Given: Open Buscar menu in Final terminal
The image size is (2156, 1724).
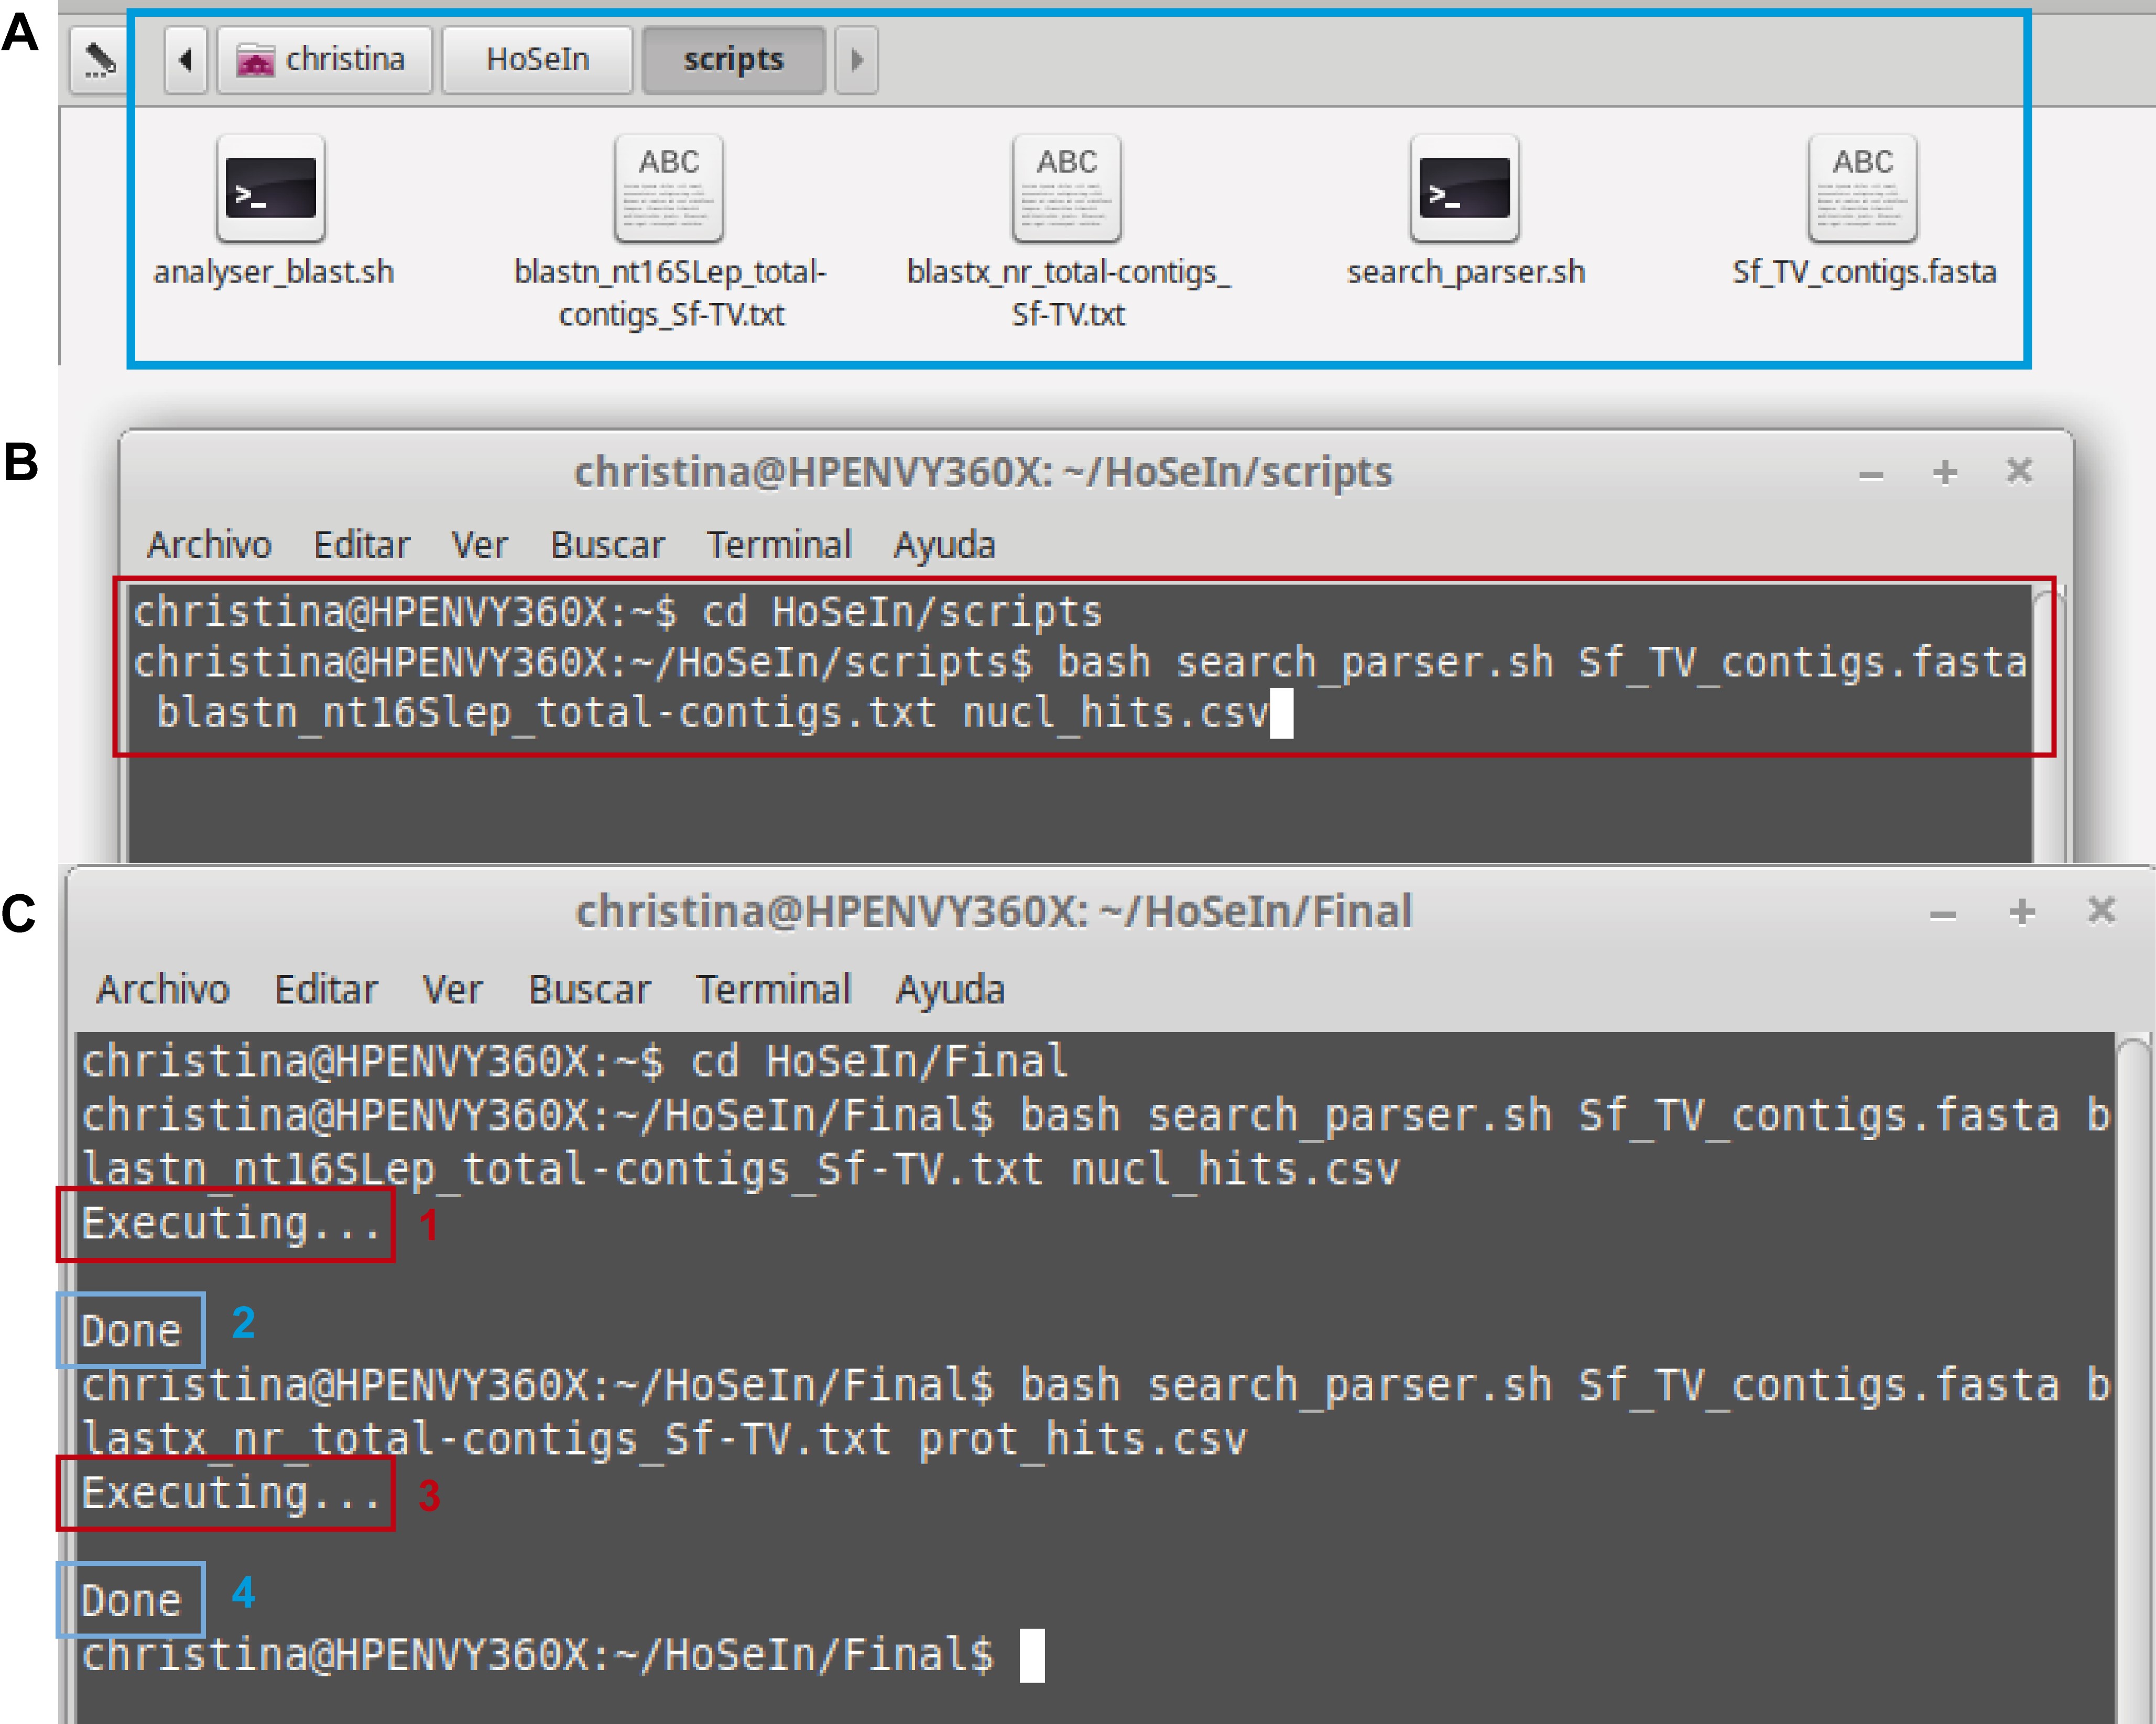Looking at the screenshot, I should pos(589,989).
